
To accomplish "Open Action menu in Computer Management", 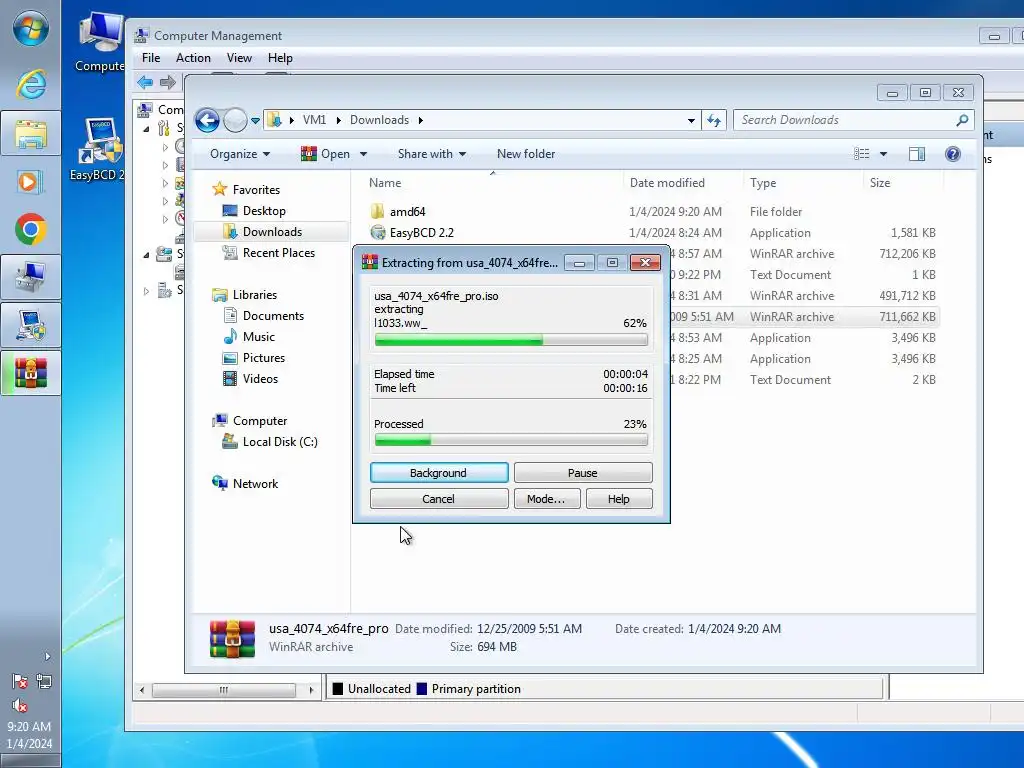I will pyautogui.click(x=193, y=58).
